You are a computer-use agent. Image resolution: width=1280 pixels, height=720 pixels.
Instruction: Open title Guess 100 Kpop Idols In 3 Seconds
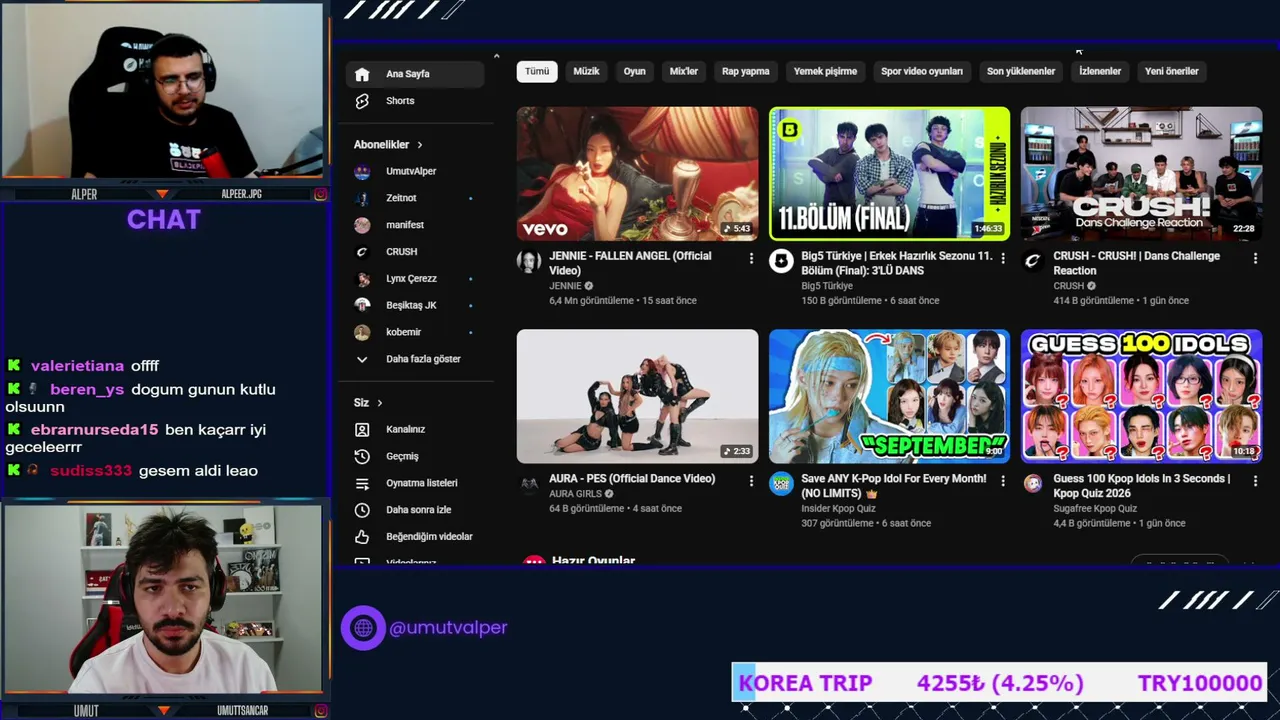(1142, 486)
